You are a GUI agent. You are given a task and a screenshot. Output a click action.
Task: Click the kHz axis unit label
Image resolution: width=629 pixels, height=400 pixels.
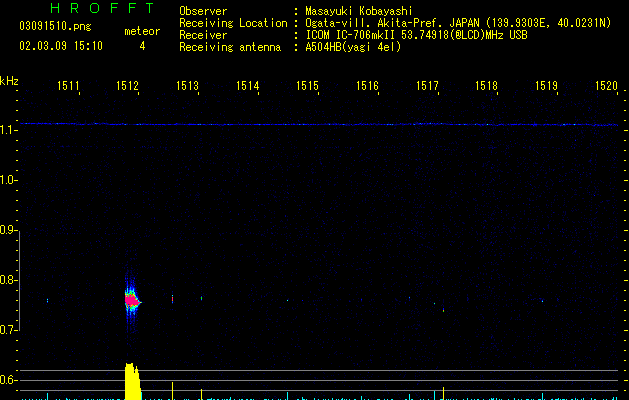[x=9, y=81]
